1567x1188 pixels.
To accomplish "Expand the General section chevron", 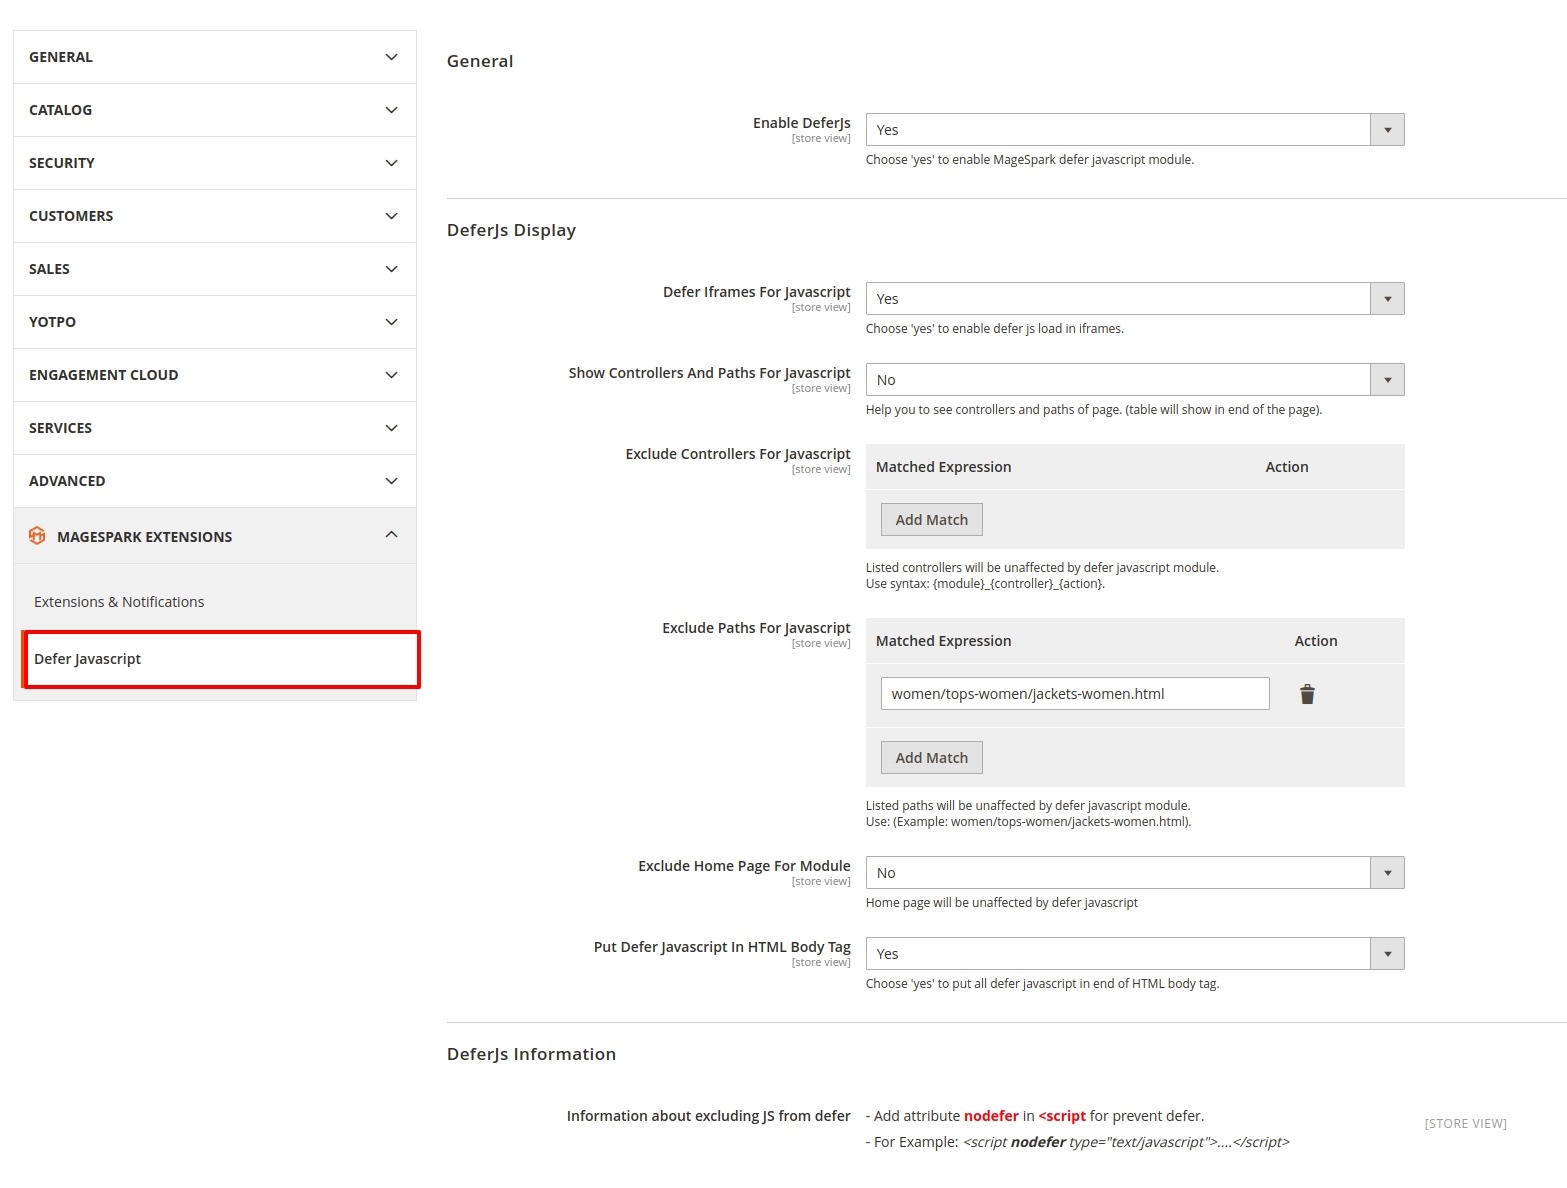I will tap(391, 57).
